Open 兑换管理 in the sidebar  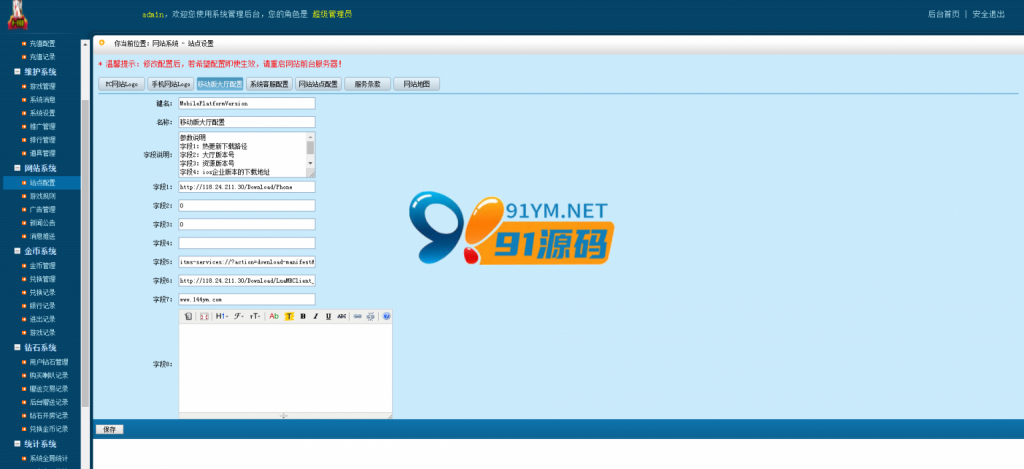click(x=42, y=279)
